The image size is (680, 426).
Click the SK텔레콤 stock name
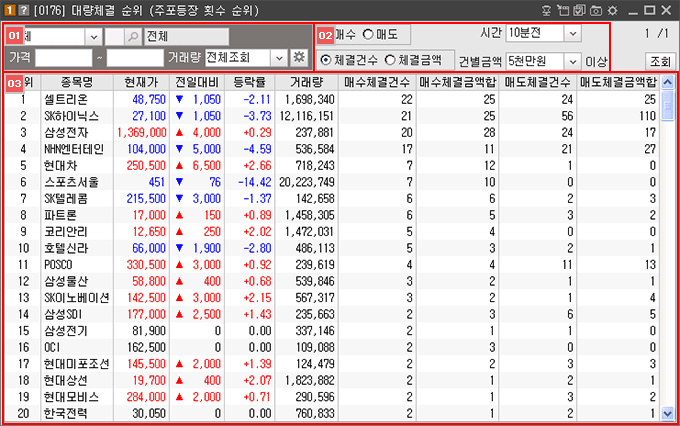pos(65,198)
